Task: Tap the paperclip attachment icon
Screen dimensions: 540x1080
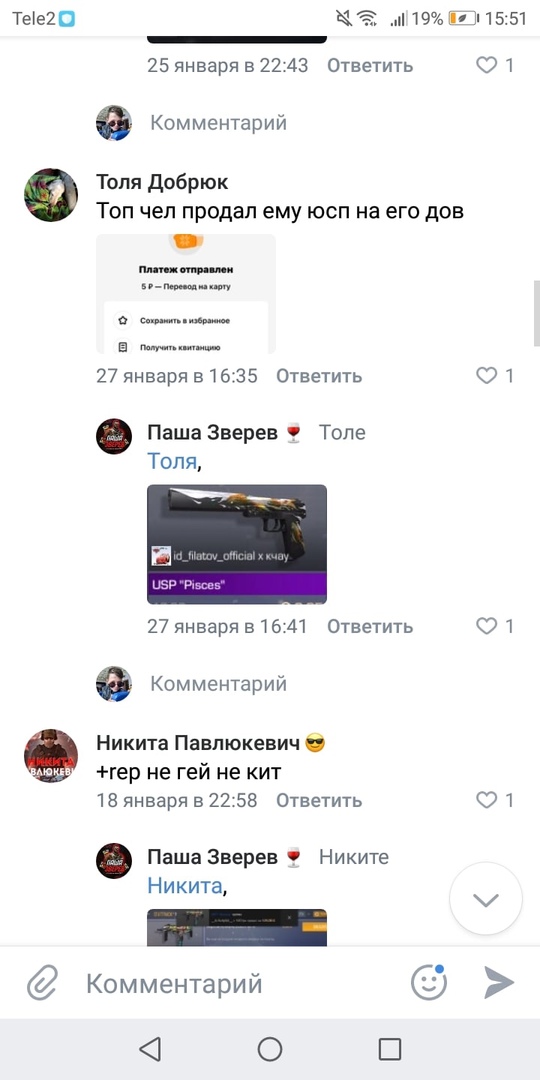Action: click(43, 983)
